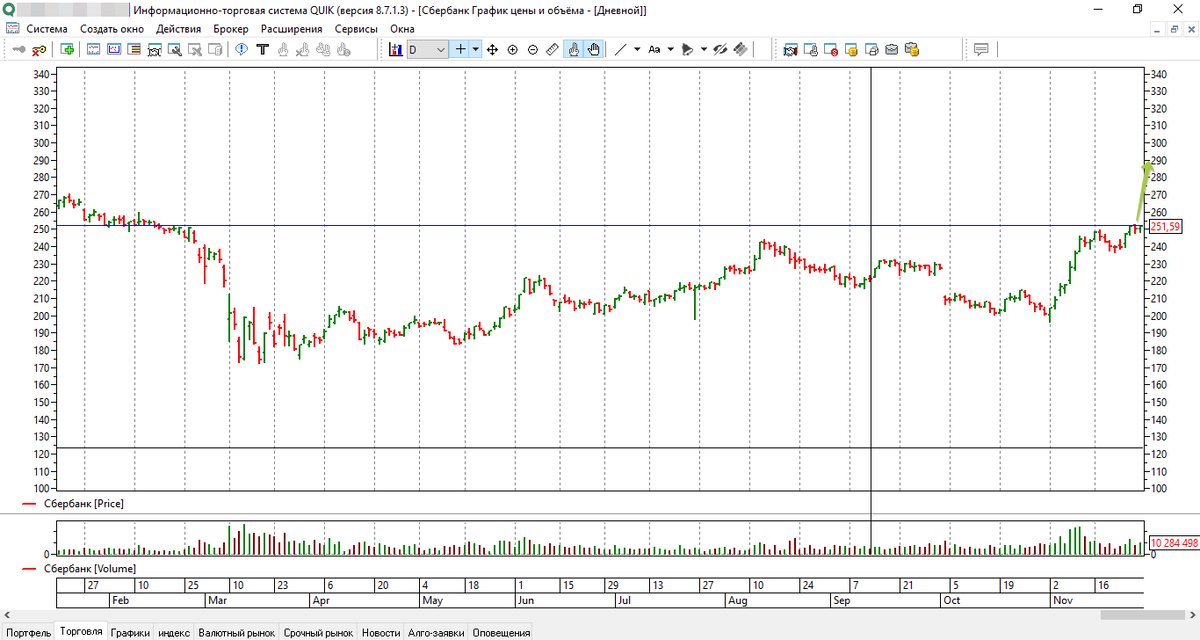
Task: Click the green plus create-window icon
Action: tap(67, 49)
